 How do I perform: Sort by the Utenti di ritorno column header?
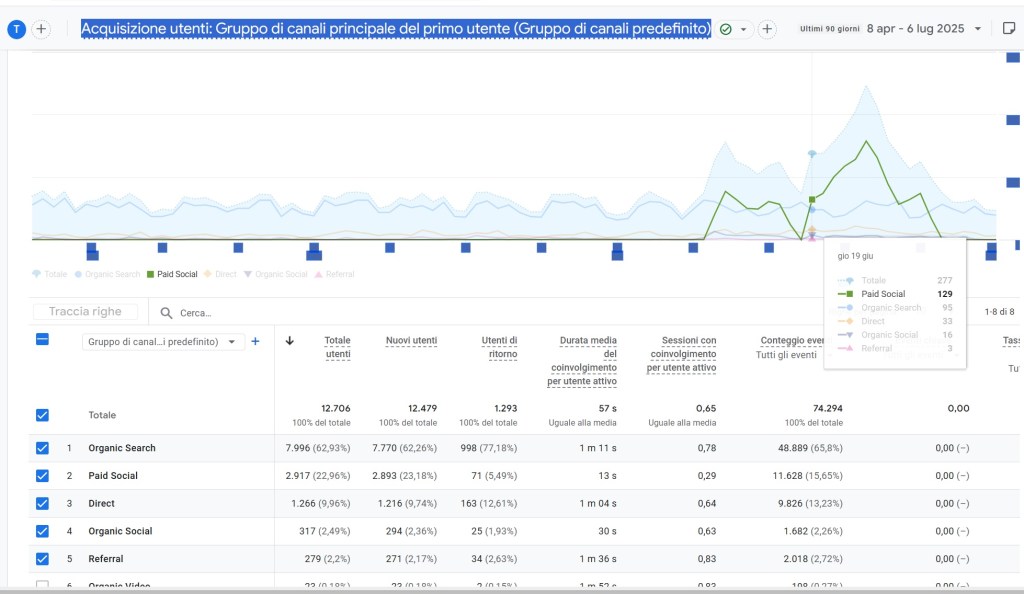tap(499, 347)
